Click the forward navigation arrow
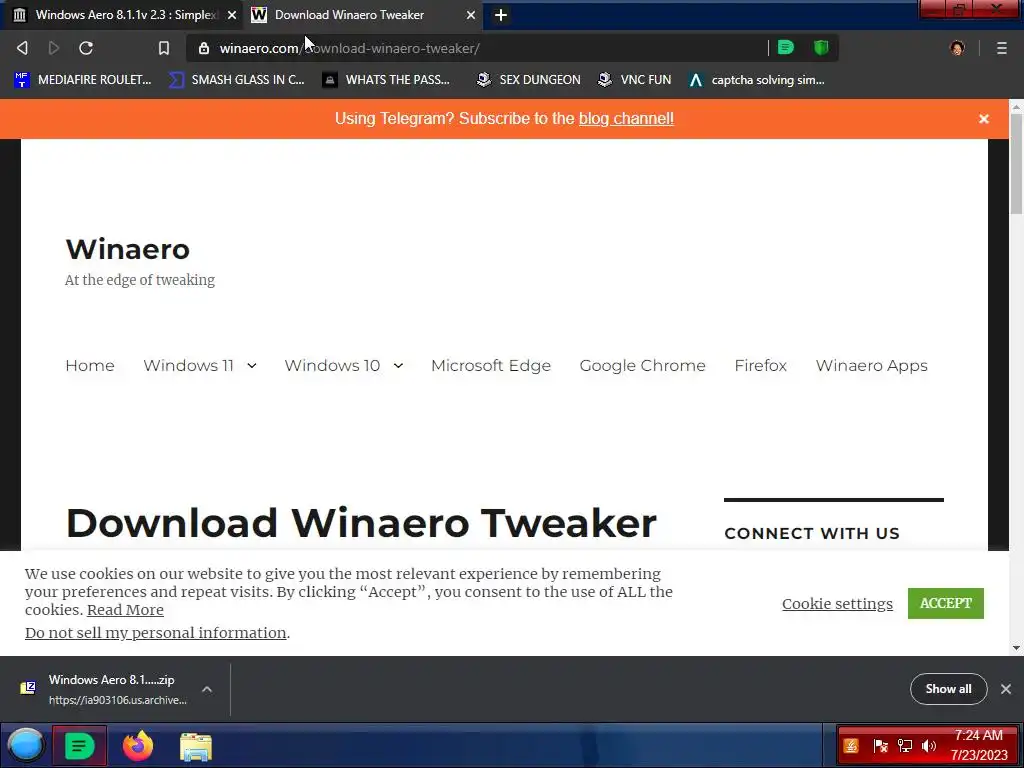Image resolution: width=1024 pixels, height=768 pixels. [x=54, y=48]
